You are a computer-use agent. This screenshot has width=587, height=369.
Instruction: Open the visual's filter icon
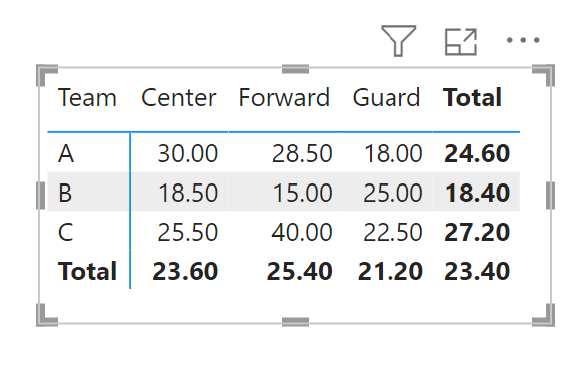pos(398,41)
